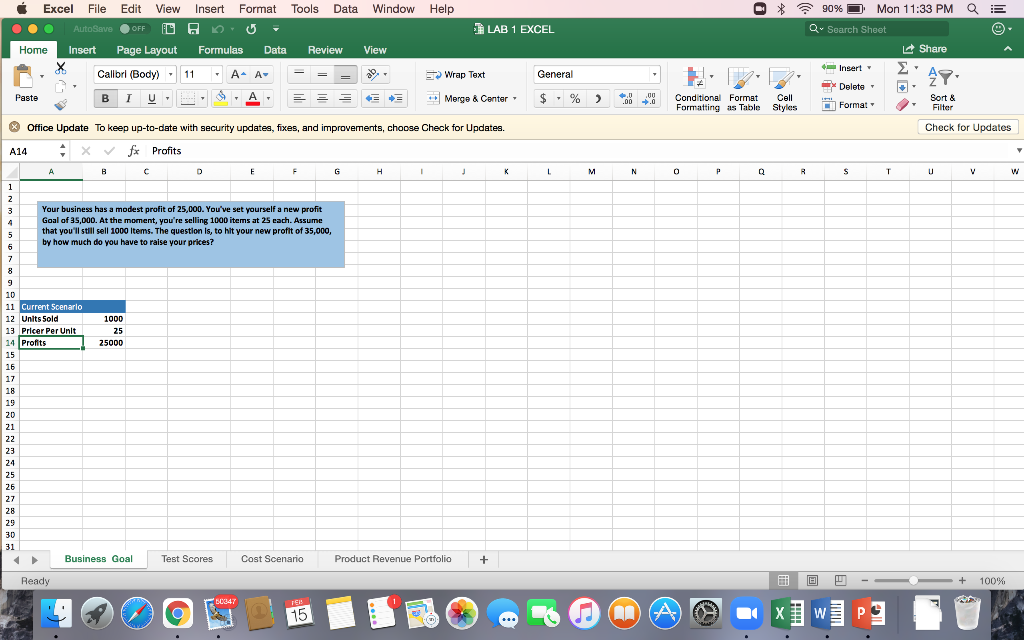Toggle bold formatting
Screen dimensions: 1024x640
coord(108,96)
